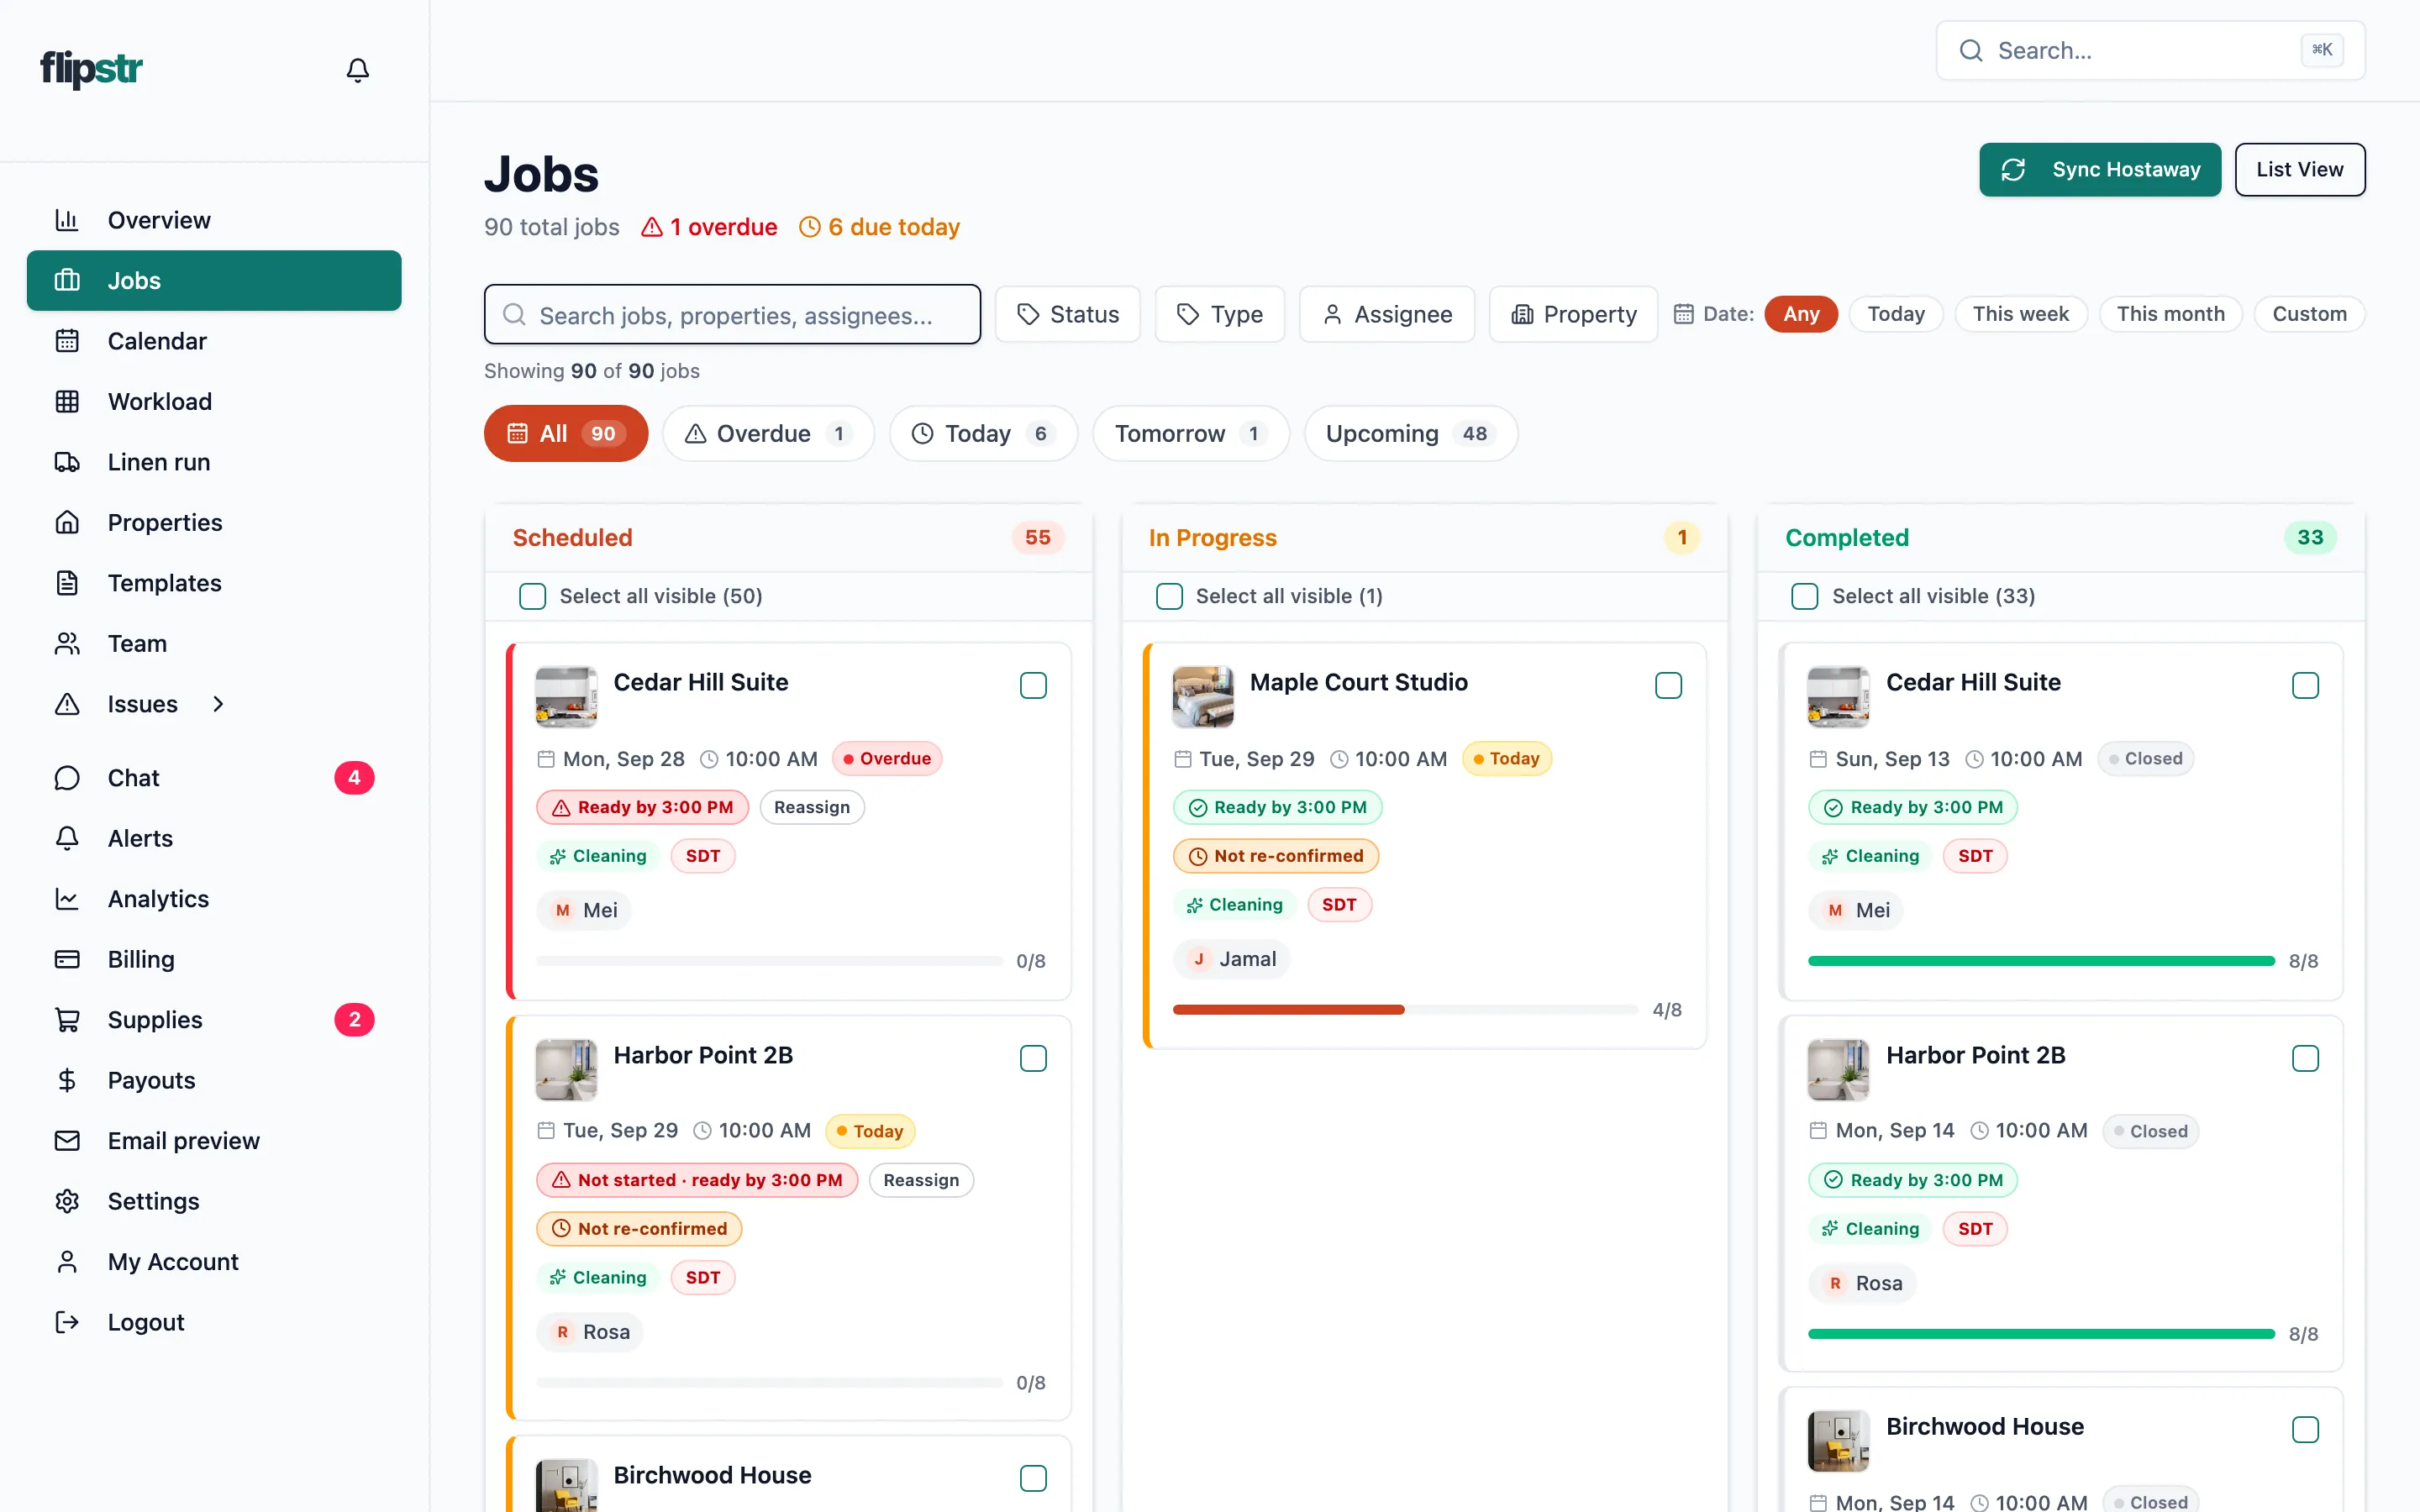Check Select all visible (33) in Completed
This screenshot has height=1512, width=2420.
[1805, 597]
